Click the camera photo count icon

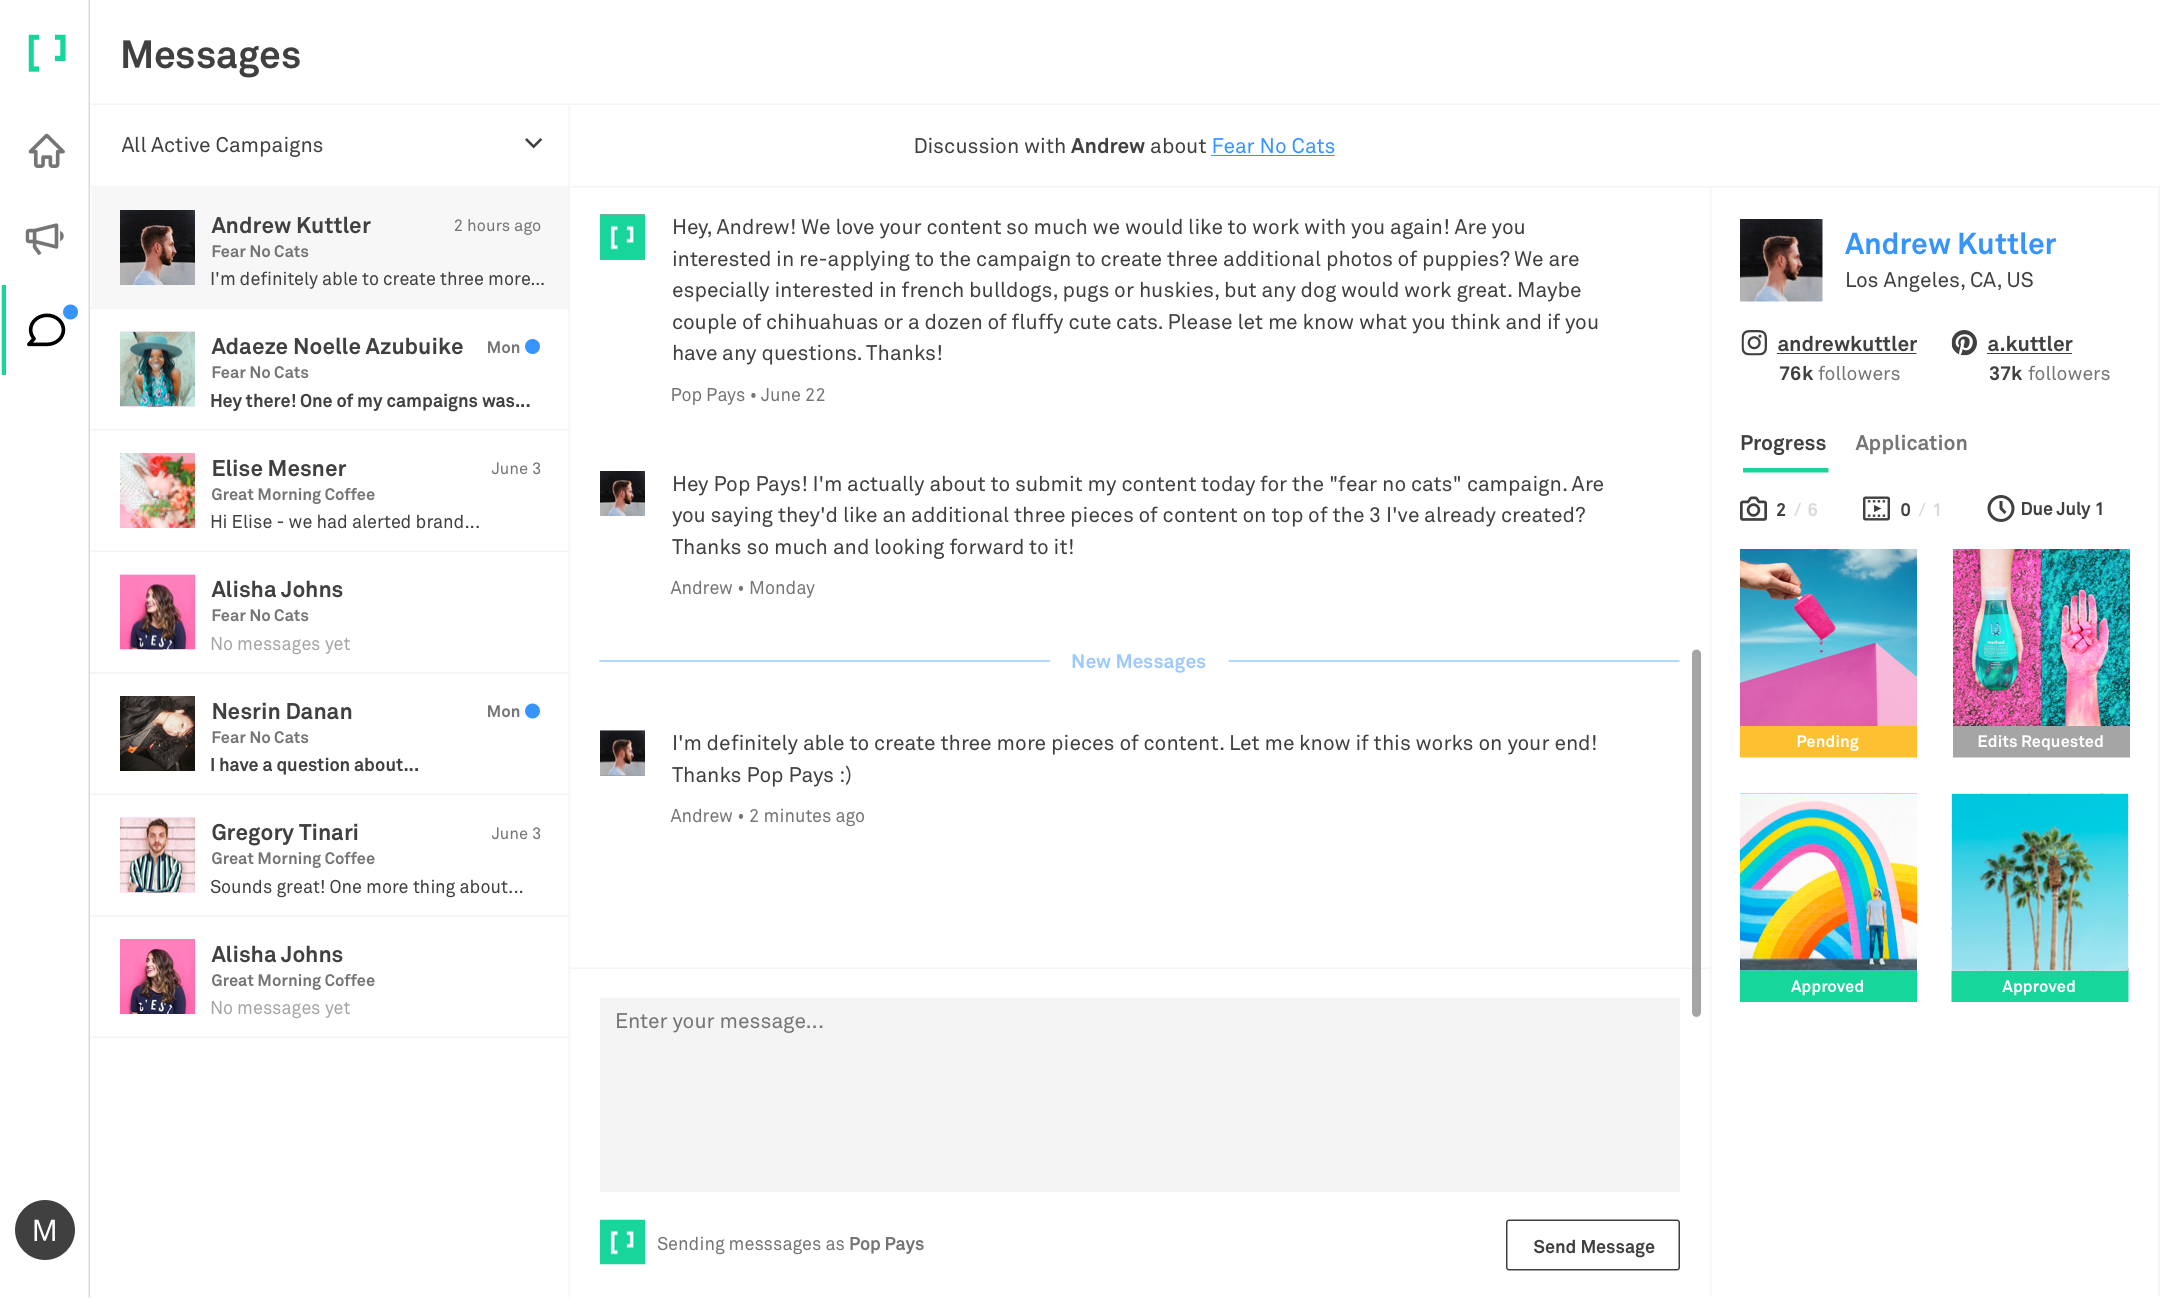(1753, 509)
